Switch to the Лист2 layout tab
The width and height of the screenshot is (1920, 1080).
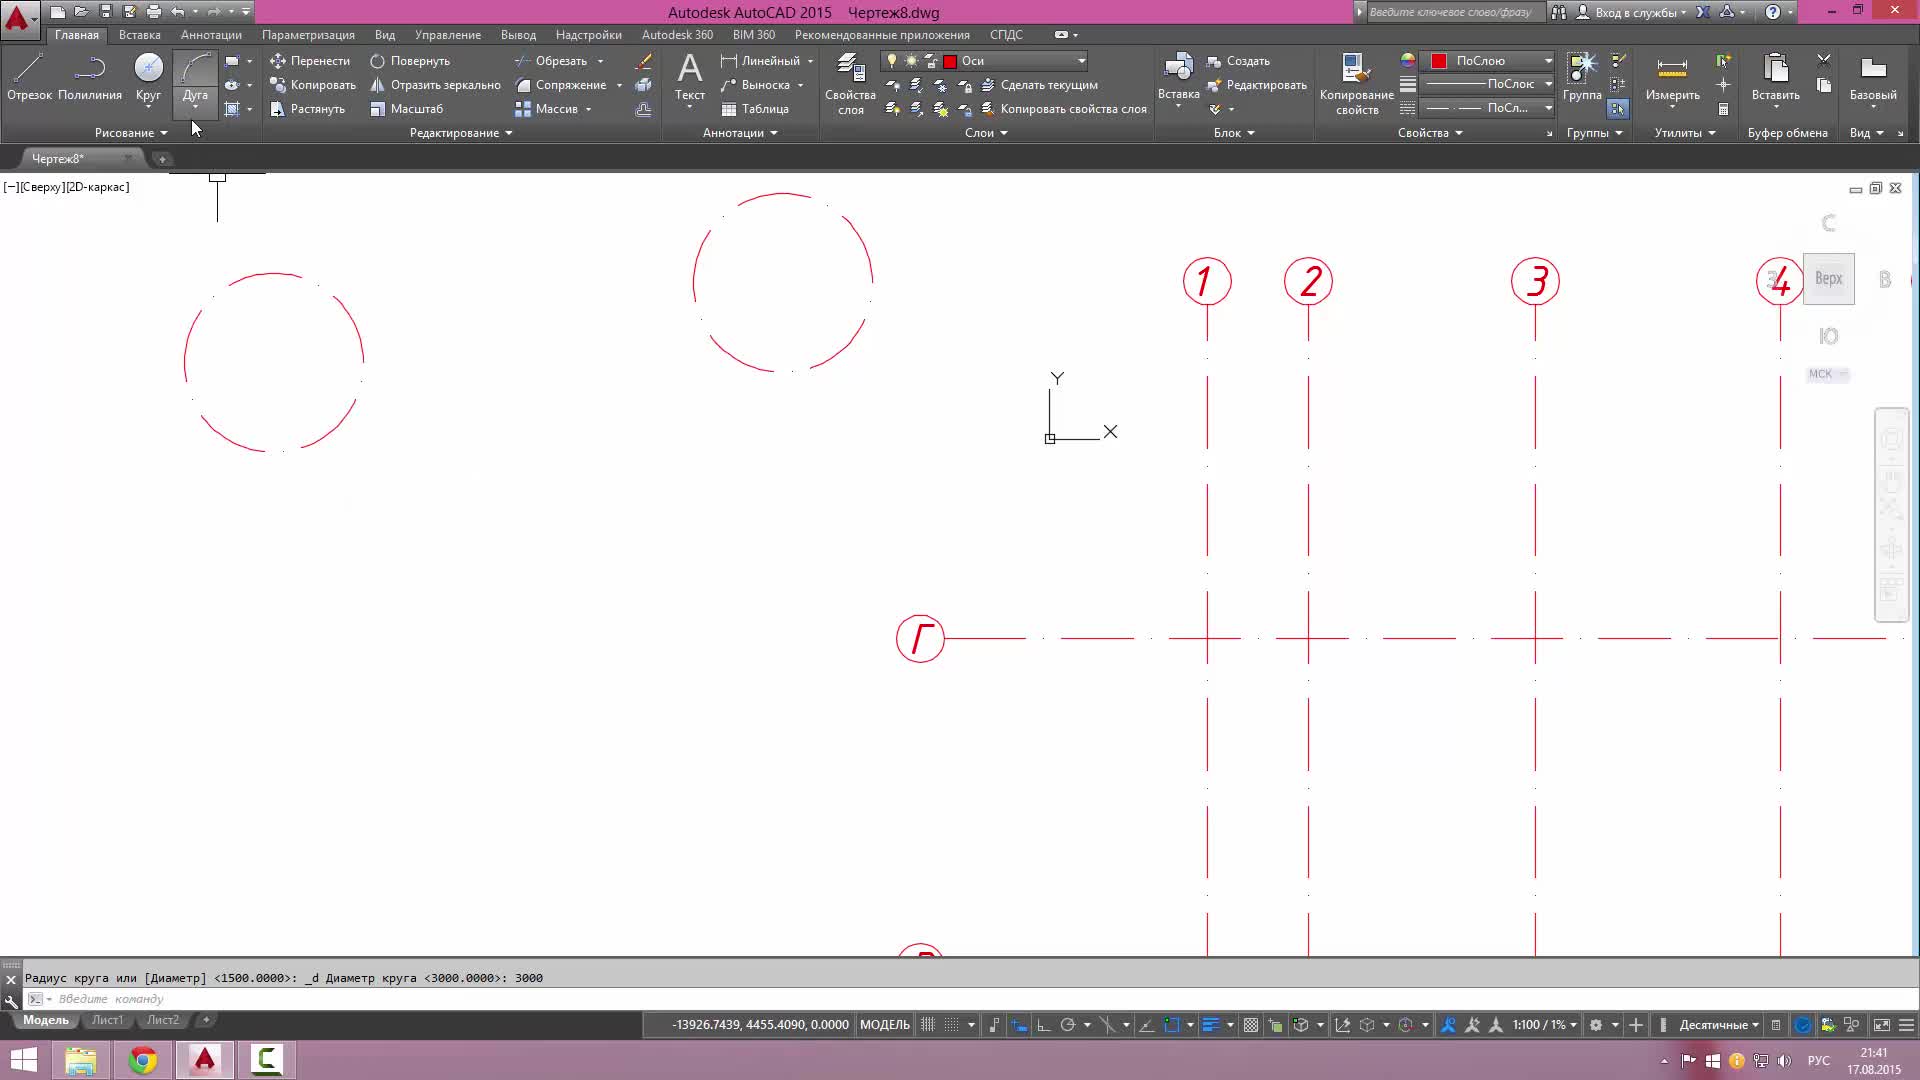point(162,1020)
